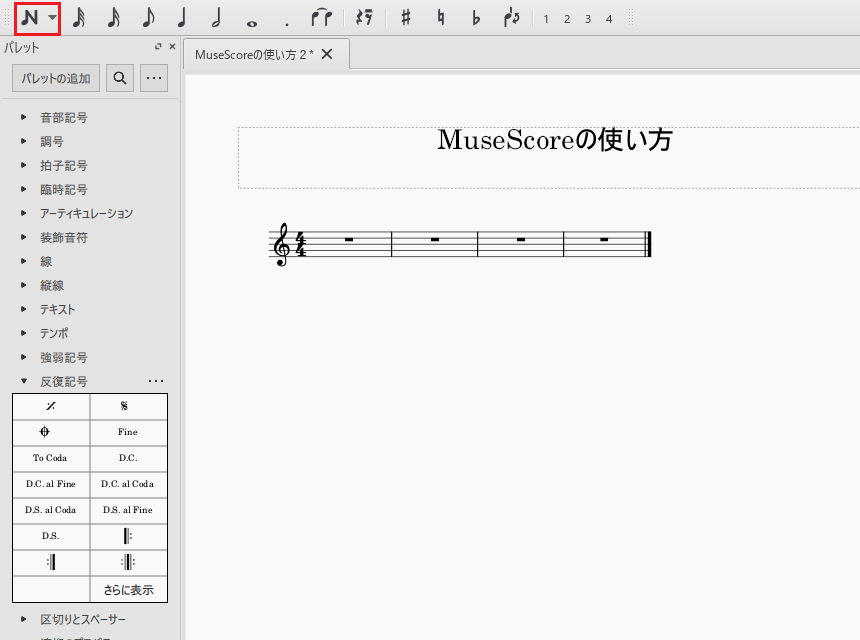This screenshot has width=860, height=640.
Task: Select the measure repeat symbol
Action: [51, 406]
